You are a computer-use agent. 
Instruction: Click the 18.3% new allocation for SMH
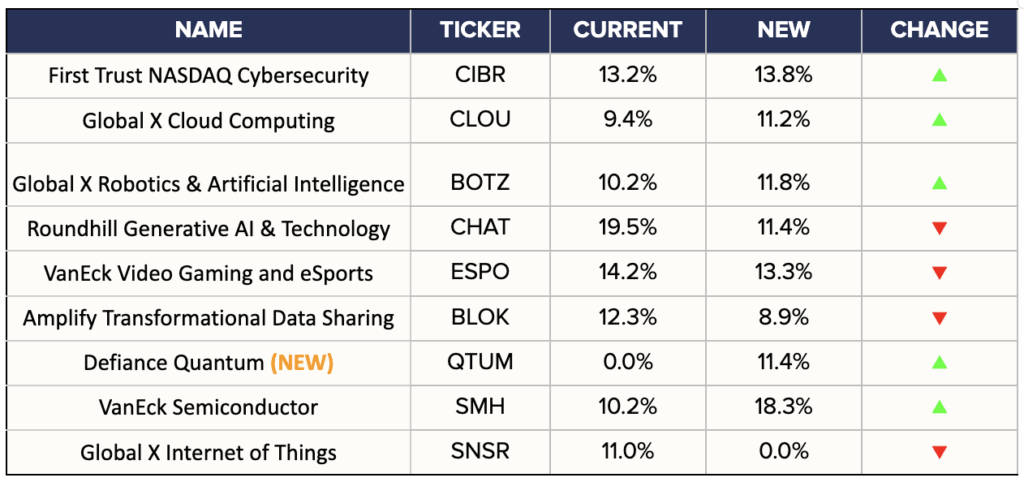click(783, 408)
